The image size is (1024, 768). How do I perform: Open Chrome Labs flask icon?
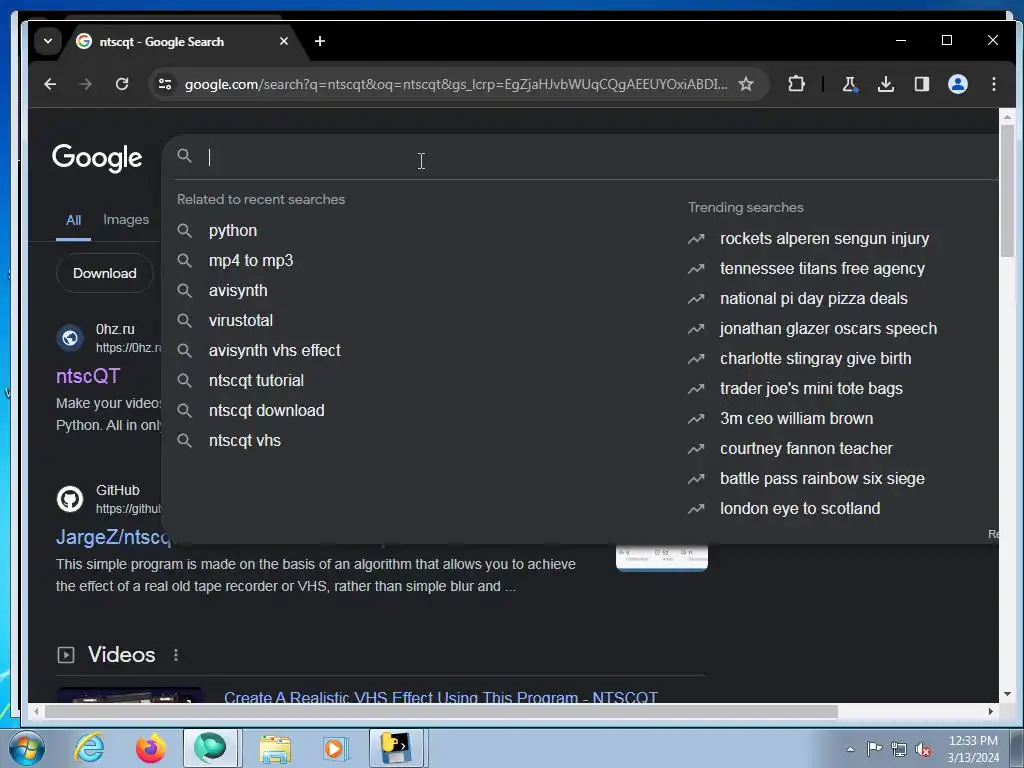coord(849,84)
